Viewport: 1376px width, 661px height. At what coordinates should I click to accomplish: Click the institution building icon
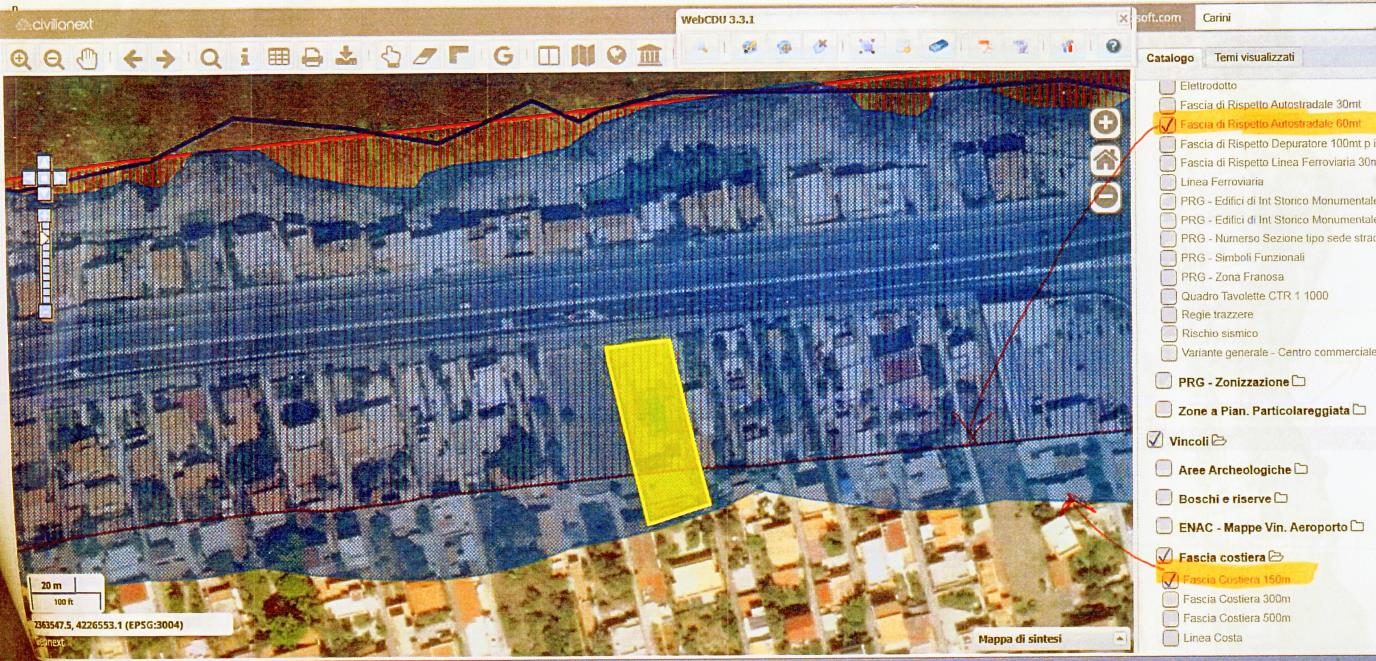pos(650,55)
